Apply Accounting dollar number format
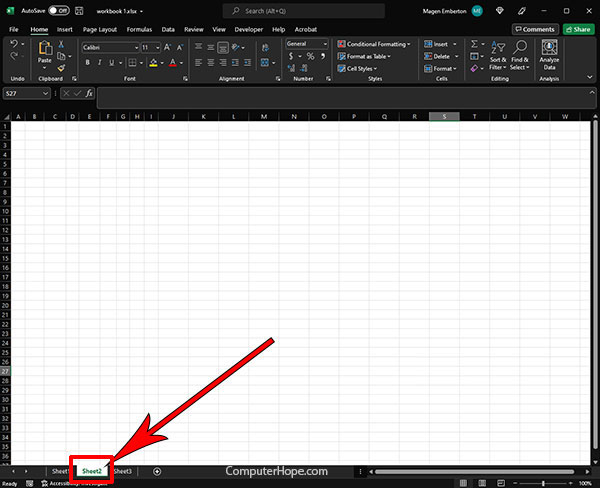Image resolution: width=600 pixels, height=488 pixels. [x=291, y=56]
